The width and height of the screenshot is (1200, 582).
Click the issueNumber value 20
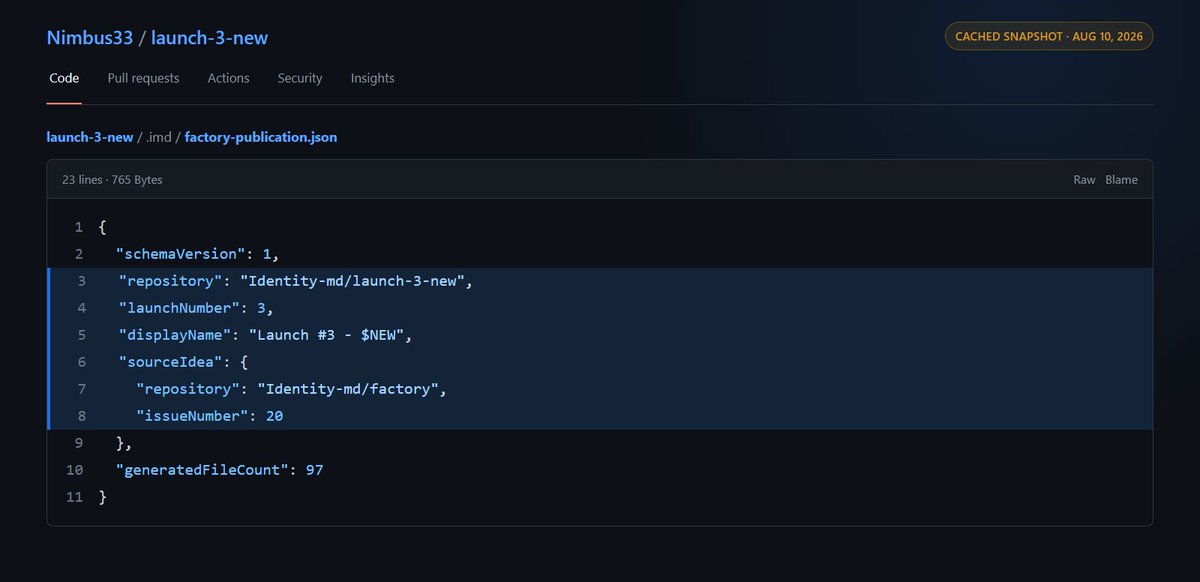tap(275, 416)
